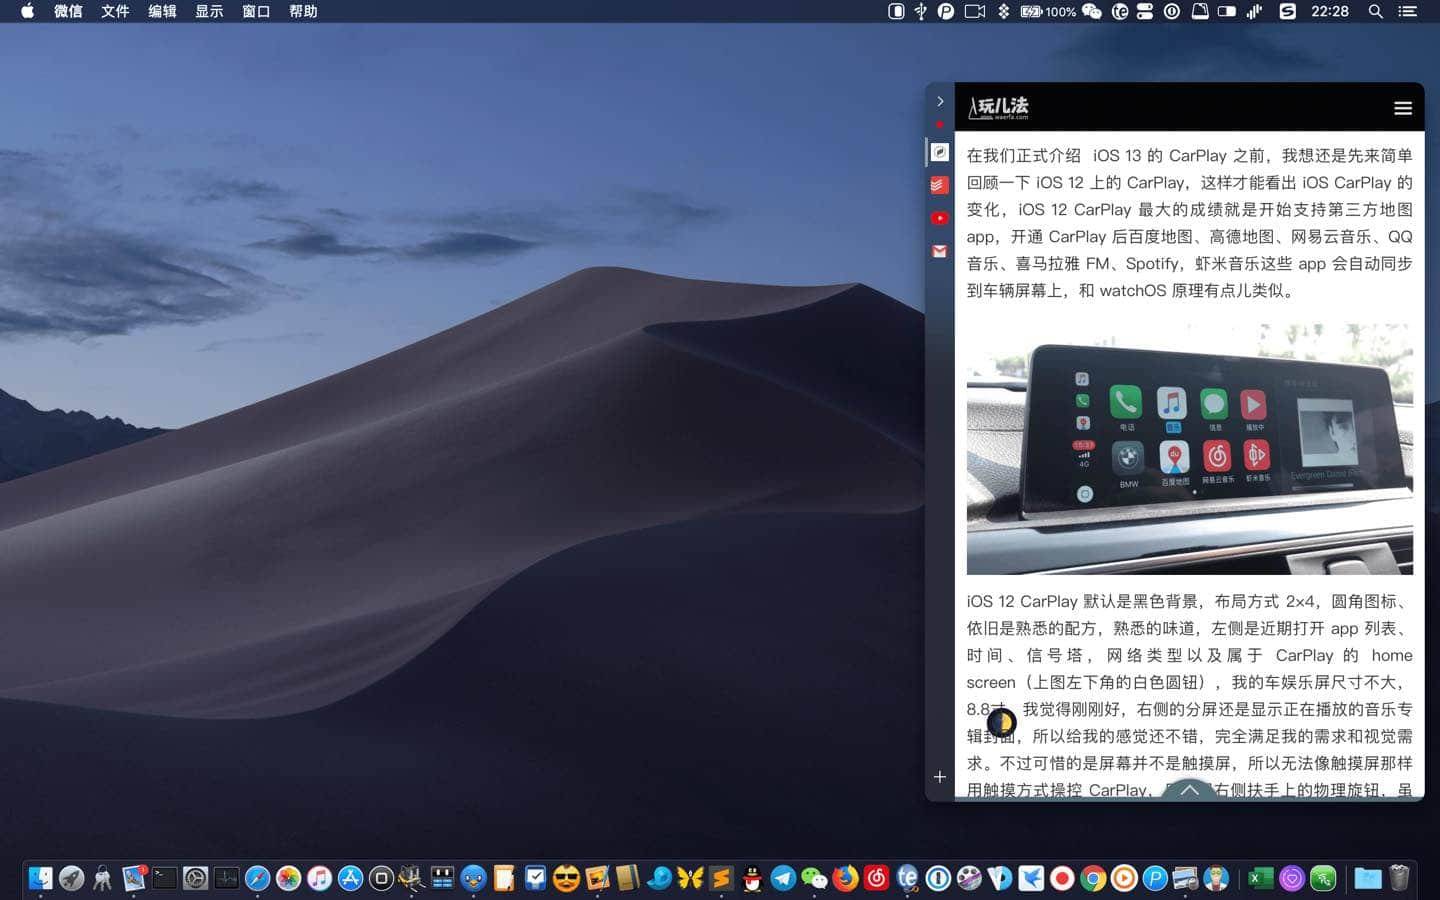Viewport: 1440px width, 900px height.
Task: Launch QQ penguin from the Dock
Action: [752, 878]
